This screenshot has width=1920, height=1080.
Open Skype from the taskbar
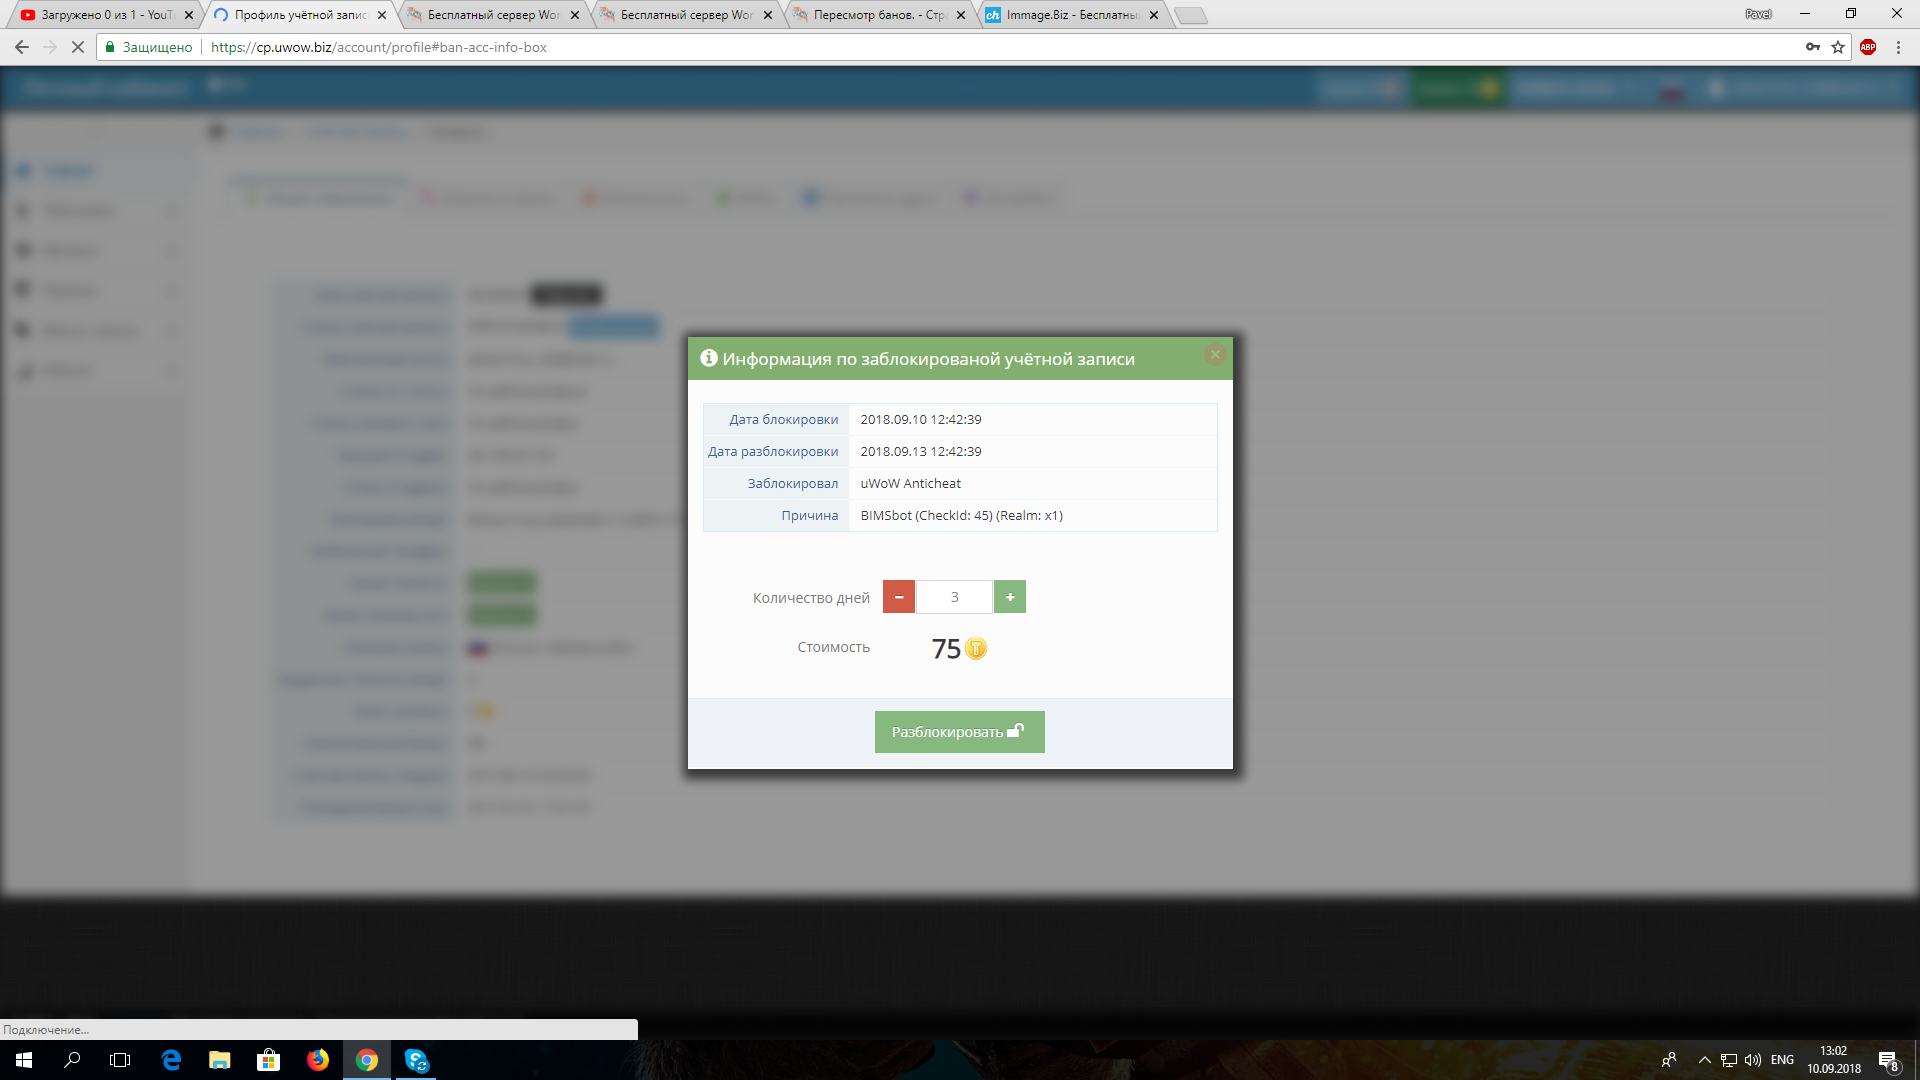416,1060
